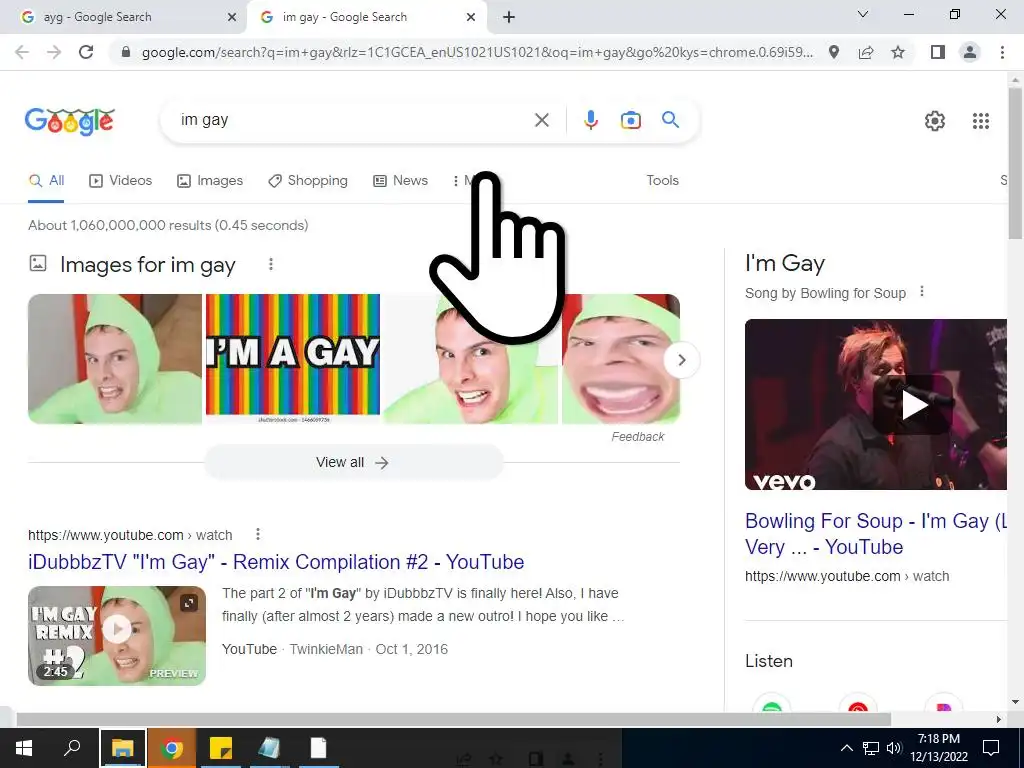
Task: Open the Windows Start menu
Action: [x=24, y=748]
